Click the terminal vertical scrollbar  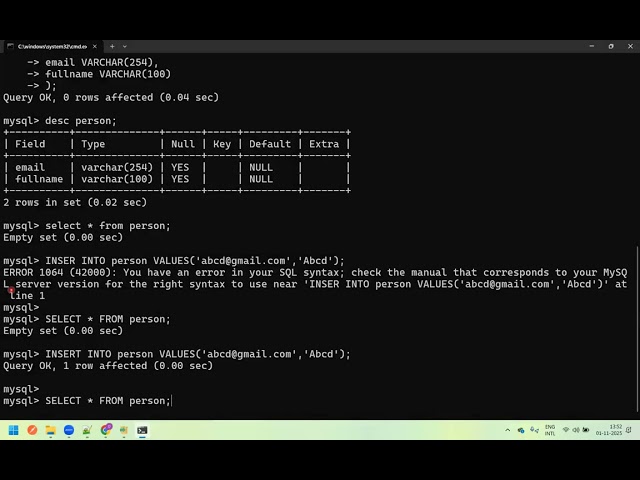(x=638, y=329)
